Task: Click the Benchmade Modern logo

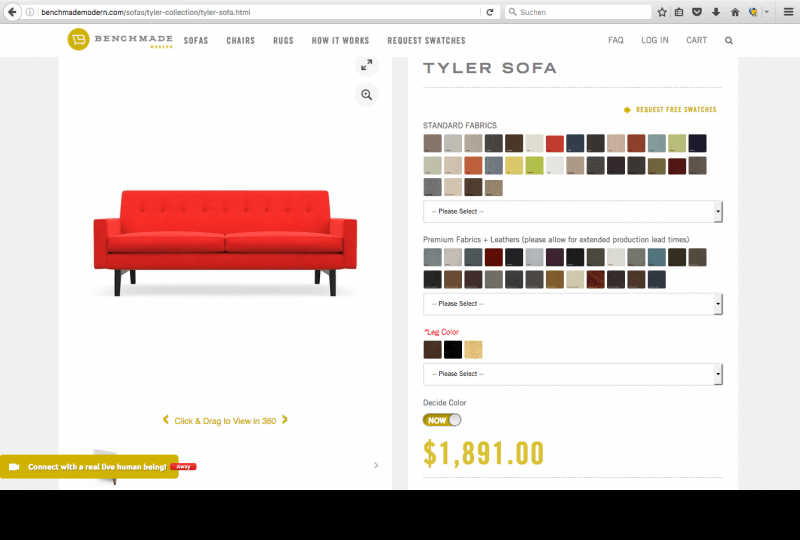Action: click(120, 39)
